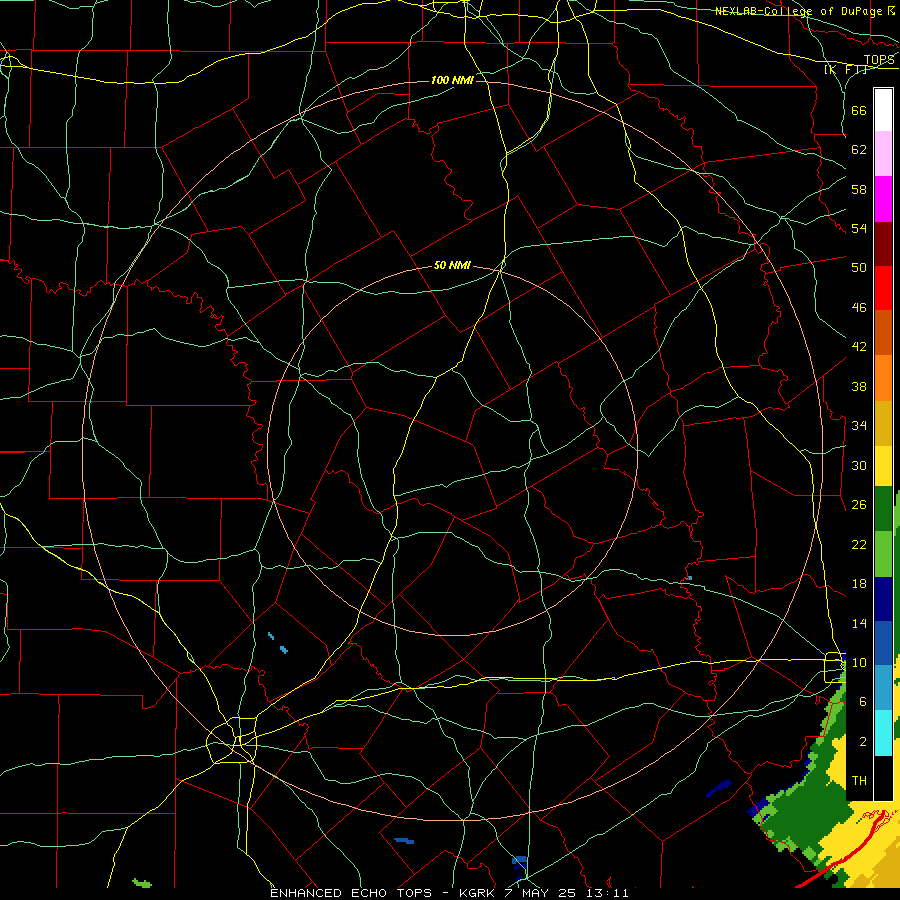The height and width of the screenshot is (900, 900).
Task: Click the KGRK station identifier in the caption
Action: (476, 893)
